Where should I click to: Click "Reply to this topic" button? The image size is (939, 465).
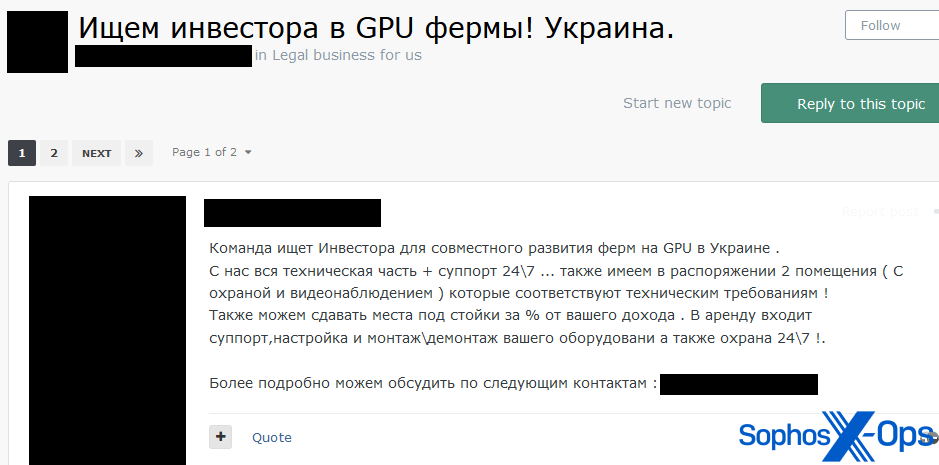(849, 103)
